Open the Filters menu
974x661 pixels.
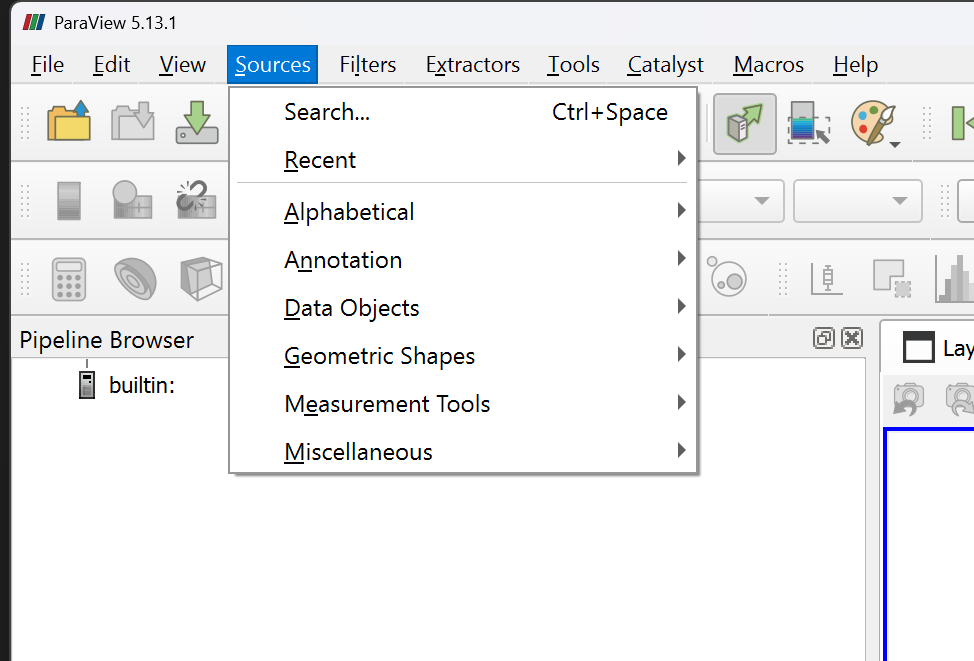pos(367,65)
